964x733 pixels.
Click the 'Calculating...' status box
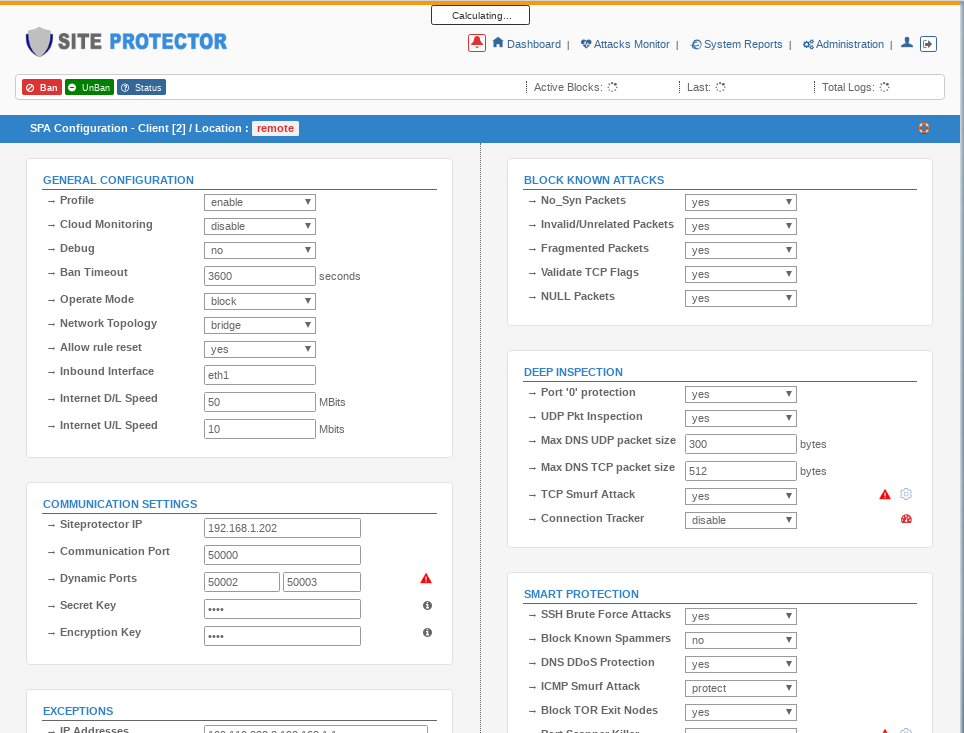pyautogui.click(x=480, y=15)
